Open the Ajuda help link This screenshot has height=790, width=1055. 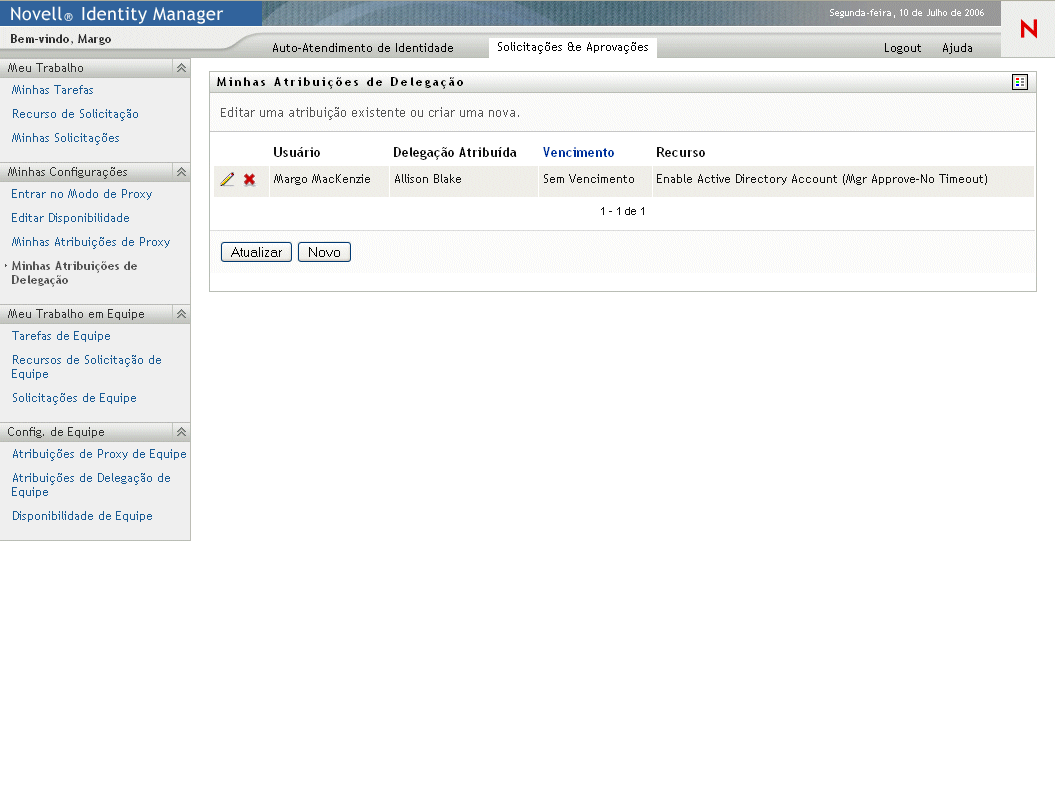click(957, 48)
